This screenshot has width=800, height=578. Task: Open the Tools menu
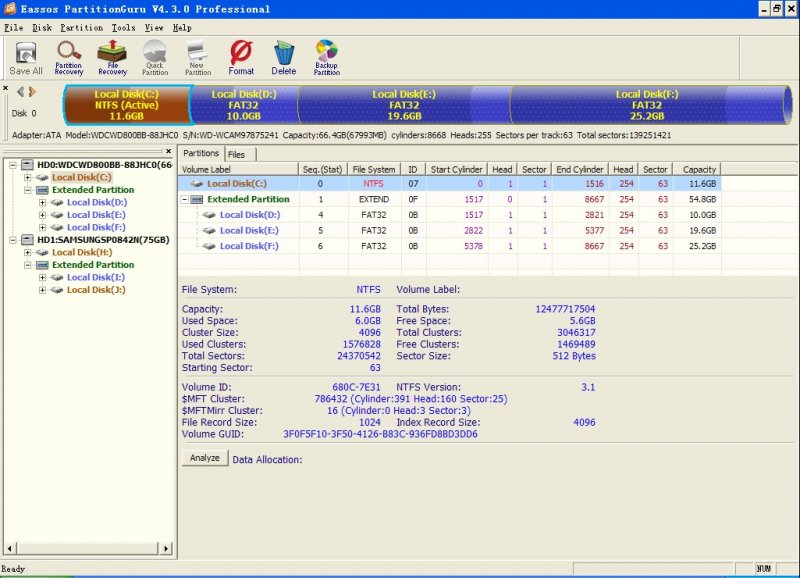click(x=123, y=27)
